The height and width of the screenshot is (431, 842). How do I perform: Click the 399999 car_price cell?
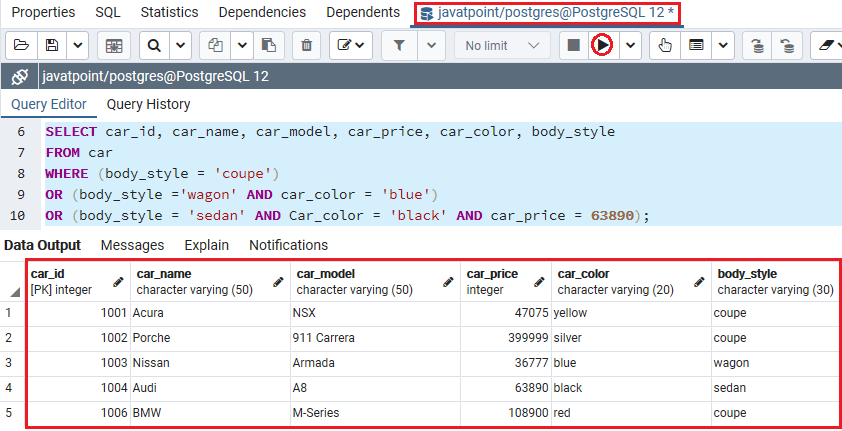(x=506, y=338)
